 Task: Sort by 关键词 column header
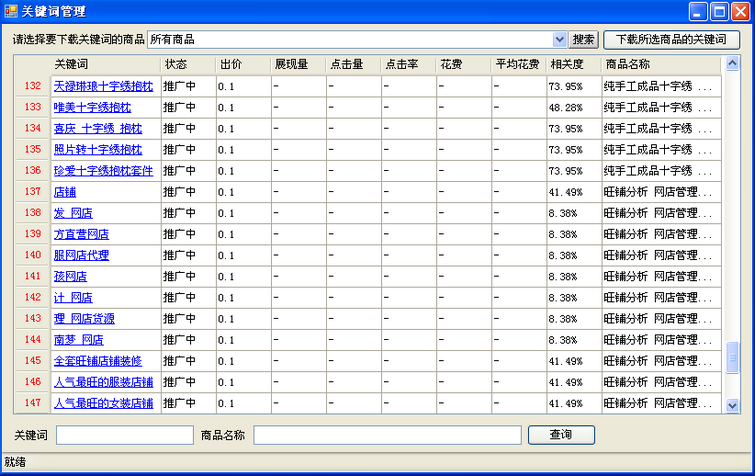tap(106, 64)
